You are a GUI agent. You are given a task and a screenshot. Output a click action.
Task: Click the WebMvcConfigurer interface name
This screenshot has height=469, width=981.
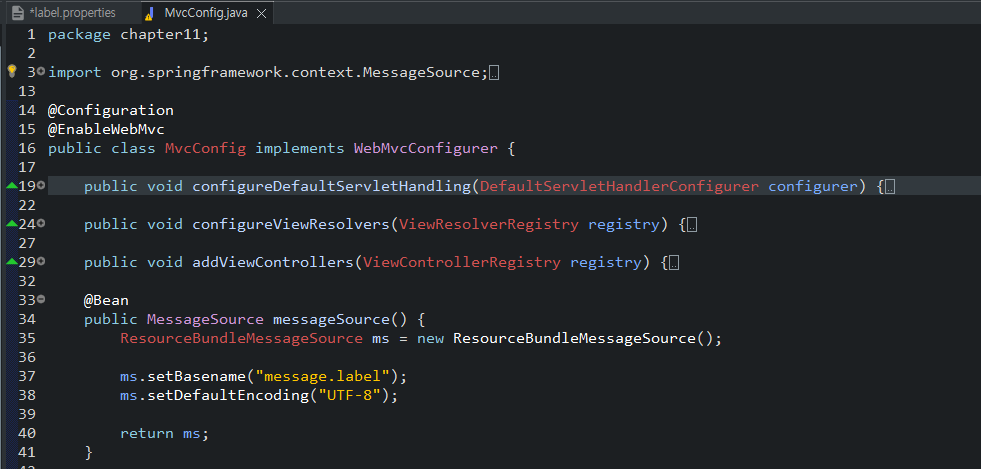click(425, 149)
